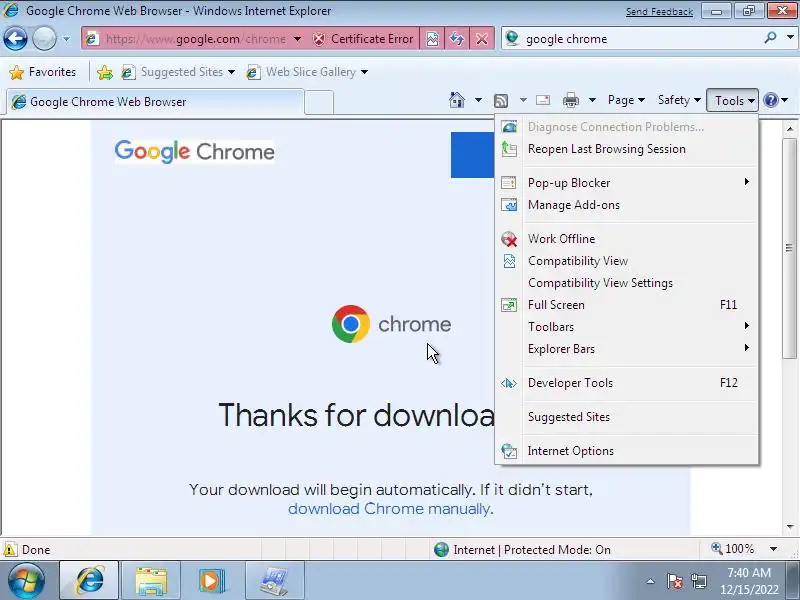Open the Page menu

pyautogui.click(x=626, y=100)
